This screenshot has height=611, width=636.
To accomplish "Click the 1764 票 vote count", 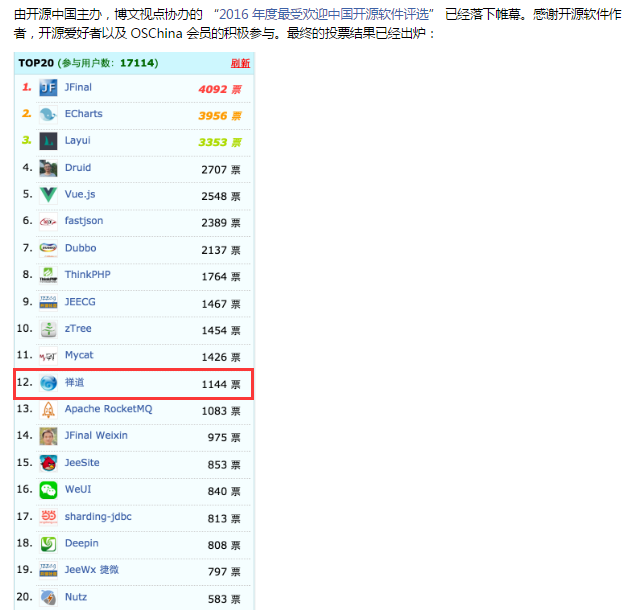I will tap(221, 277).
